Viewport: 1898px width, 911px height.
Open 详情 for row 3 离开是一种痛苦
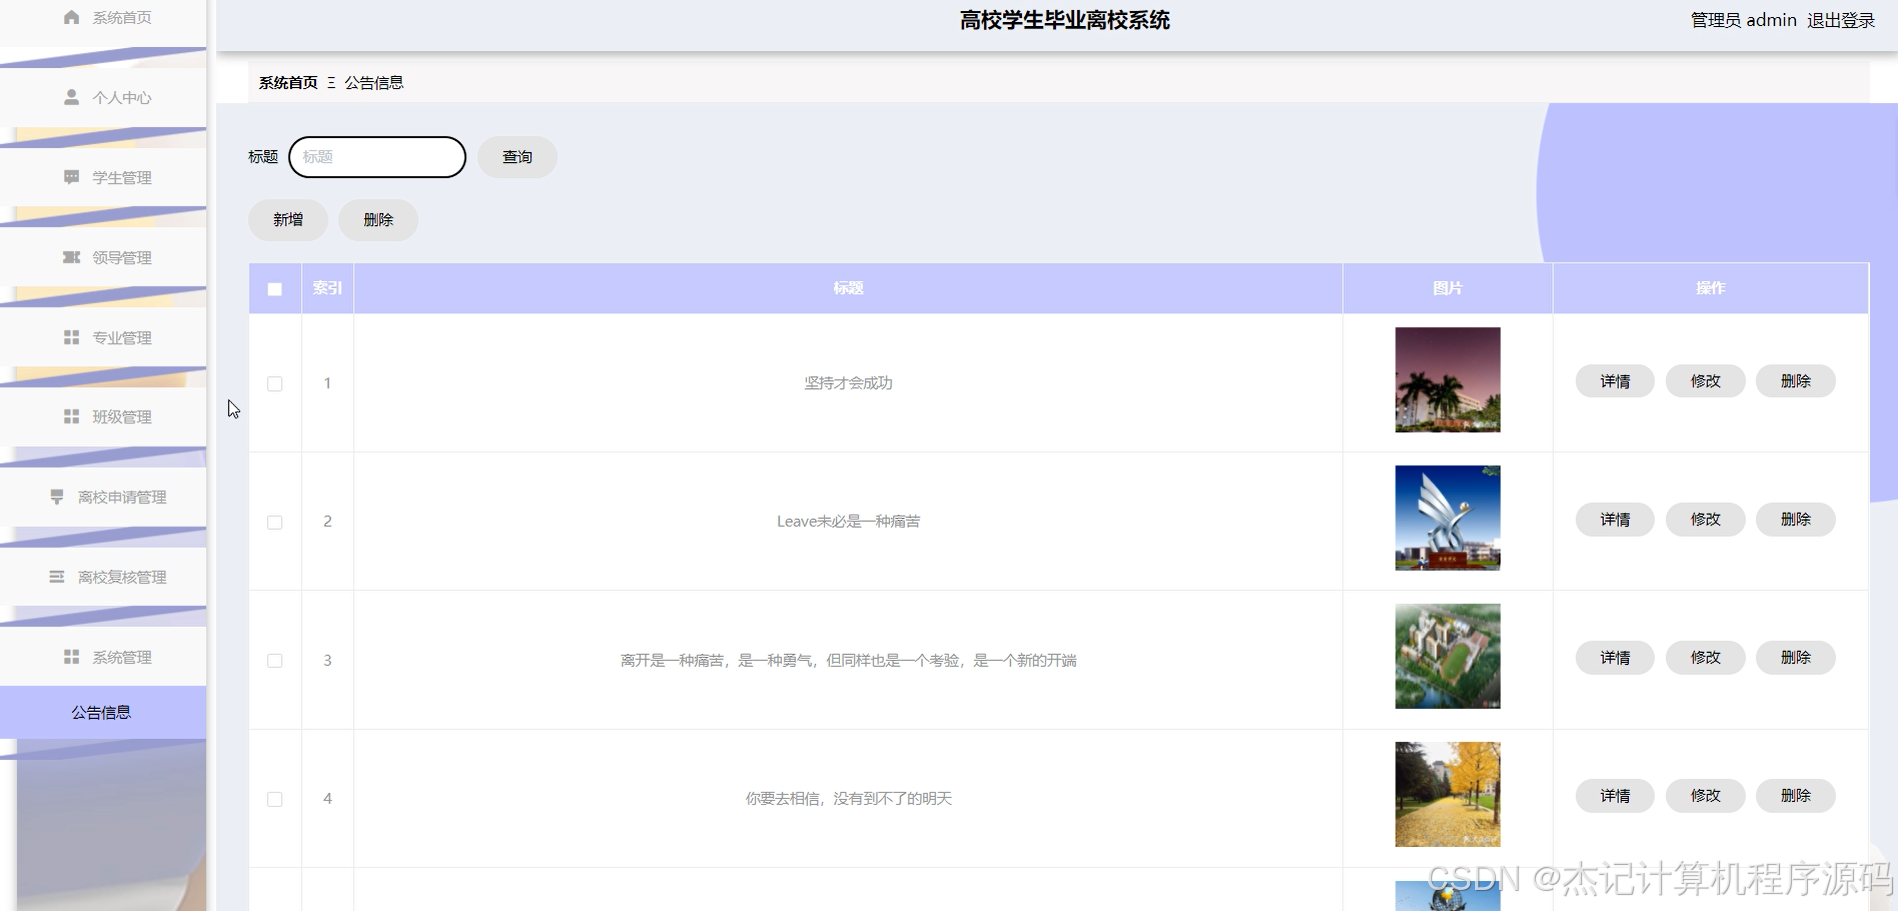[1615, 657]
